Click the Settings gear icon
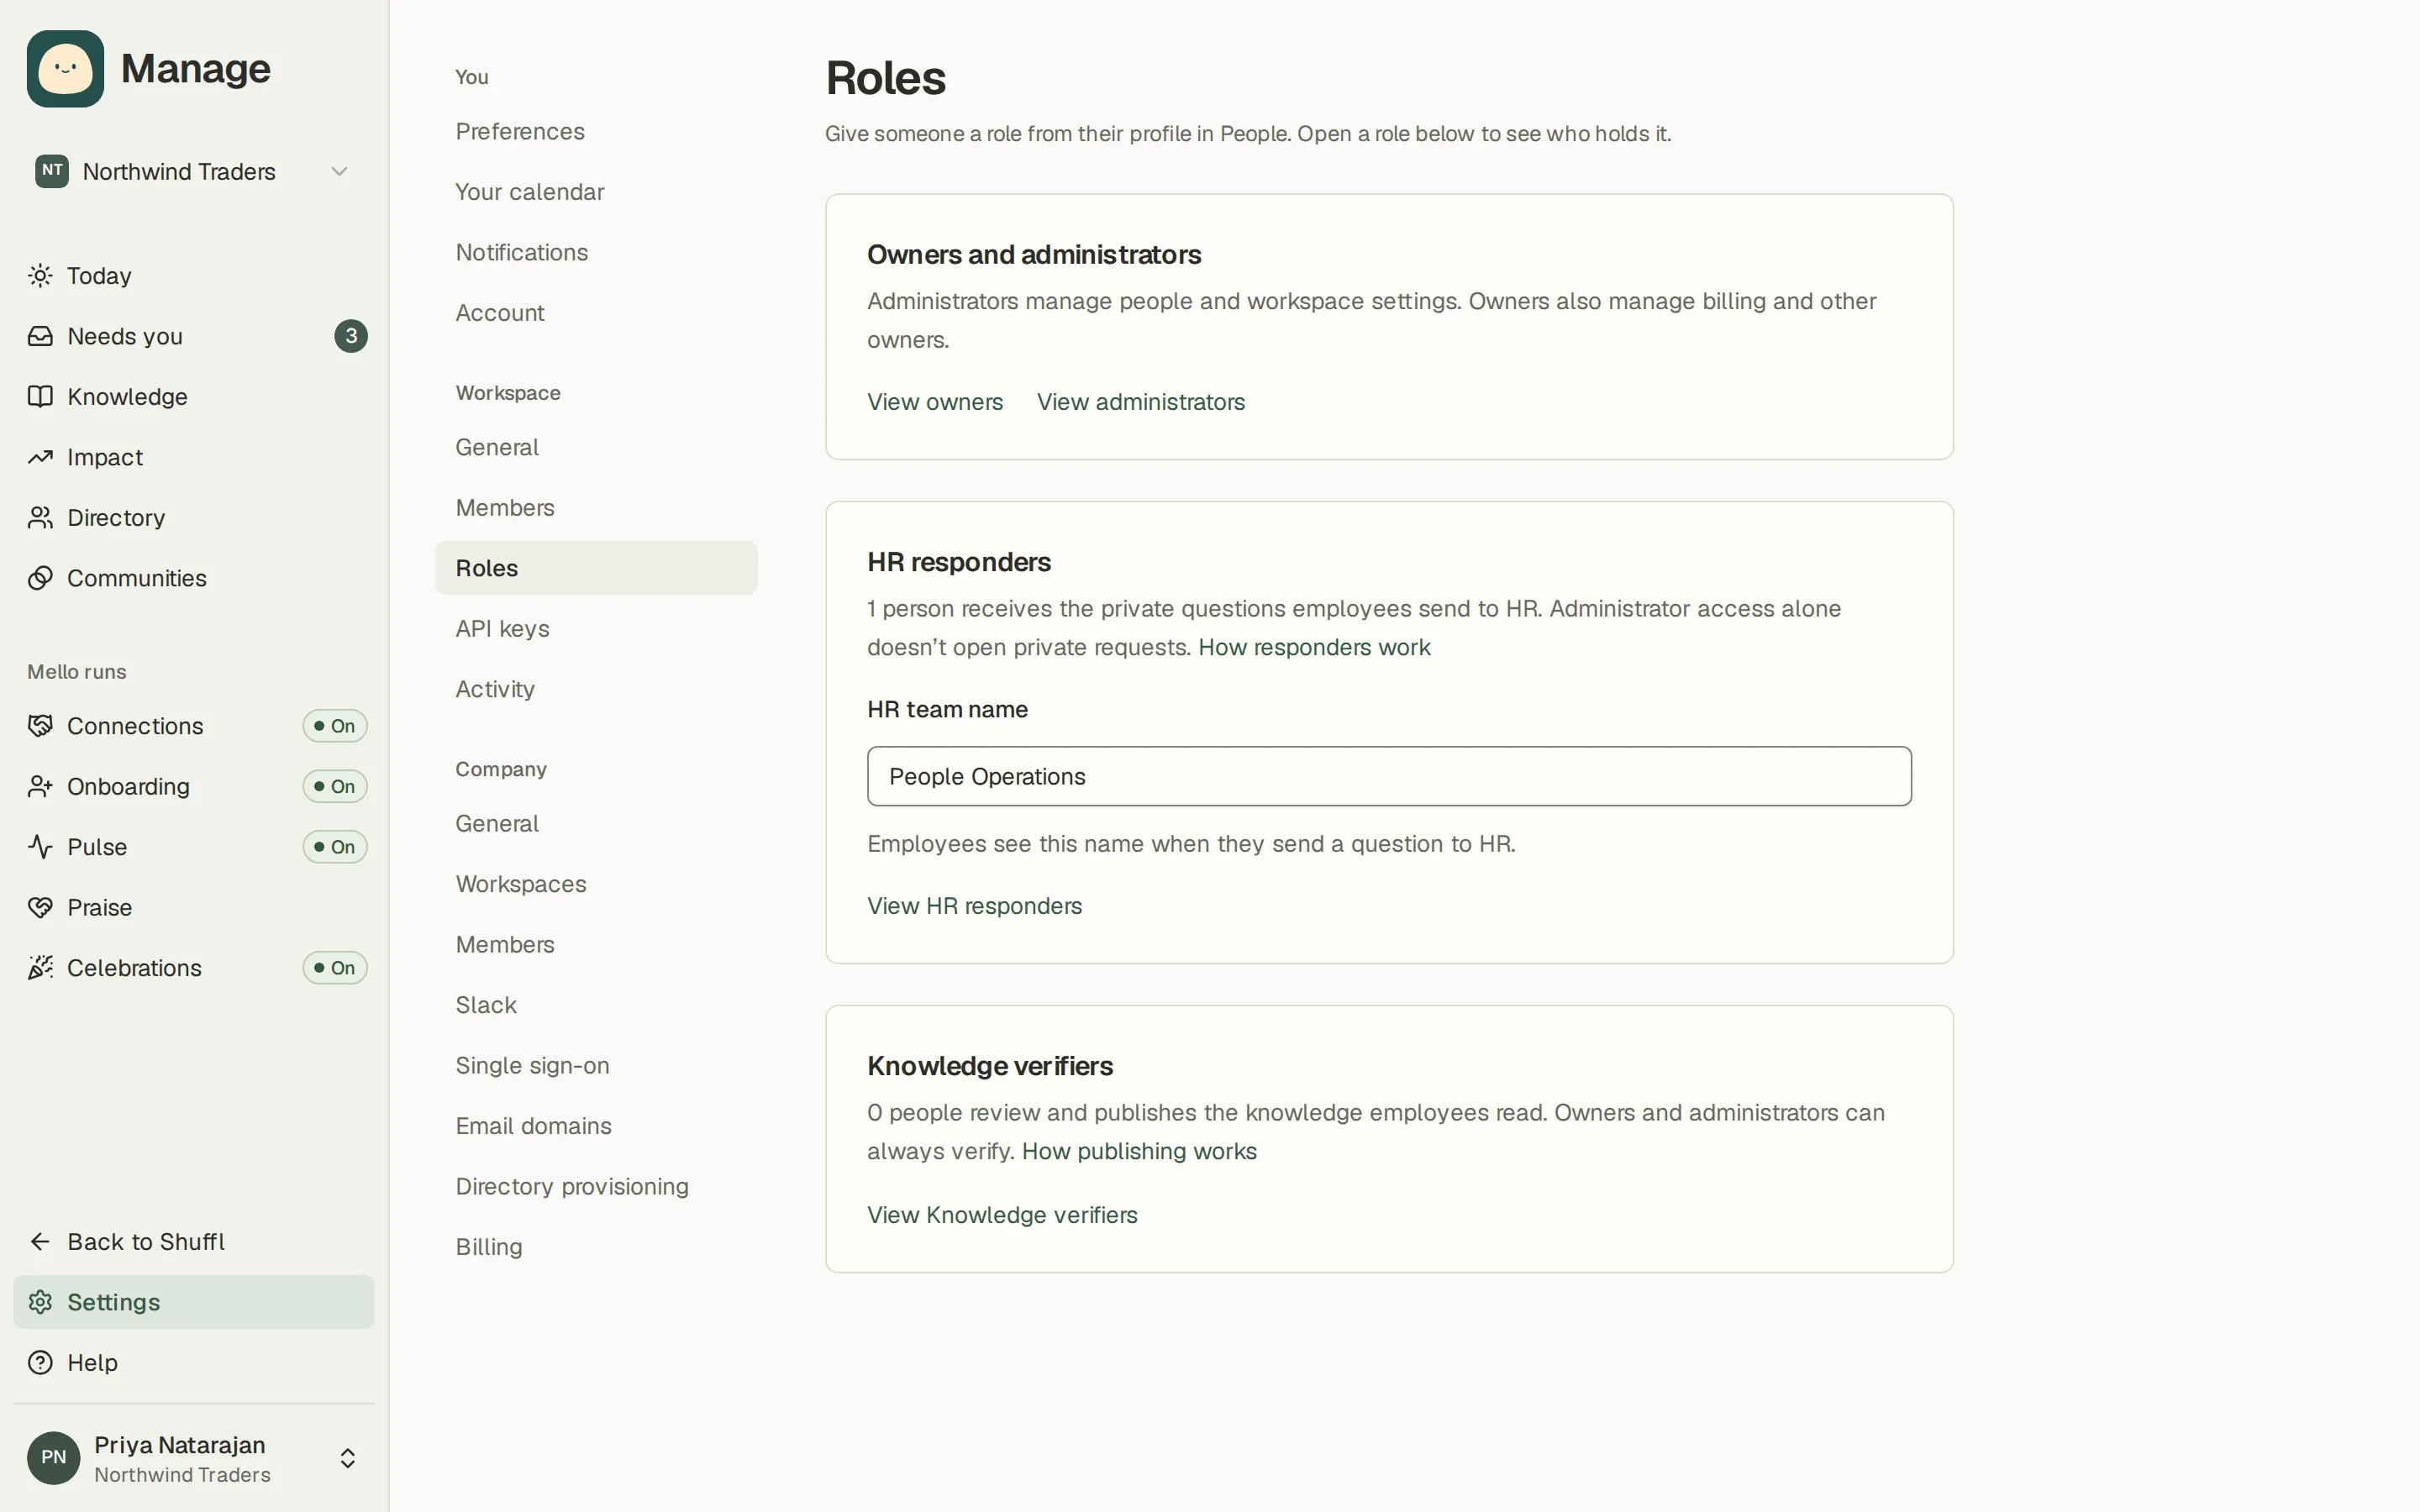This screenshot has width=2420, height=1512. 40,1302
